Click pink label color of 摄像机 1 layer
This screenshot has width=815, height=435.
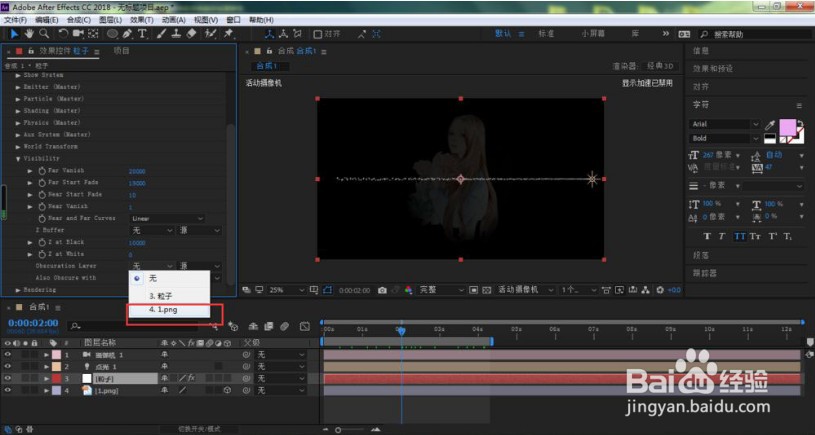[56, 354]
